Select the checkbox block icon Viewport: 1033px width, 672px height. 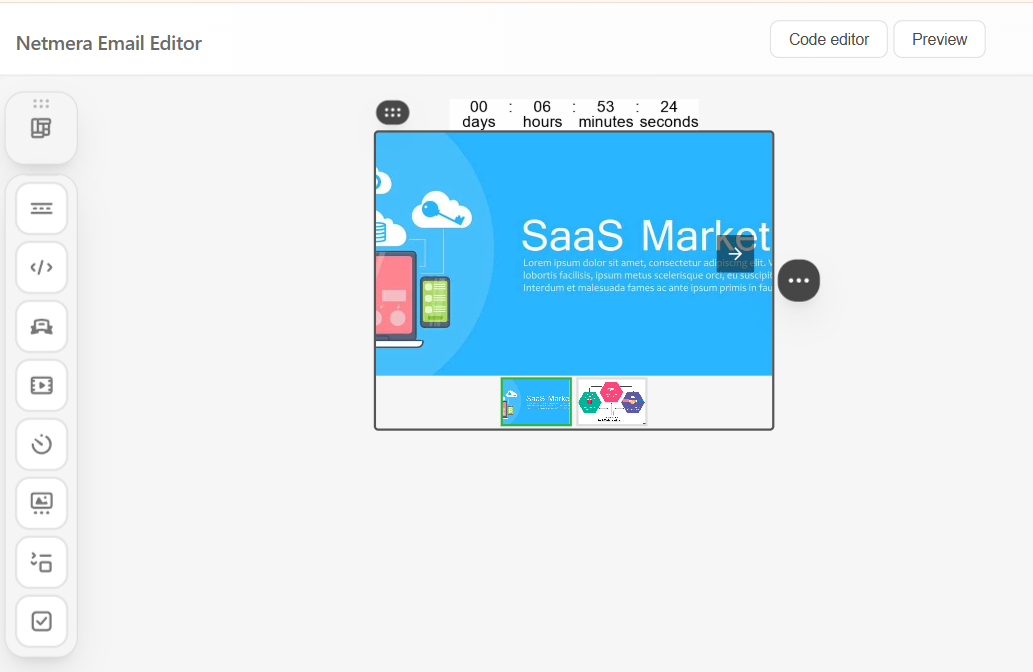(41, 621)
